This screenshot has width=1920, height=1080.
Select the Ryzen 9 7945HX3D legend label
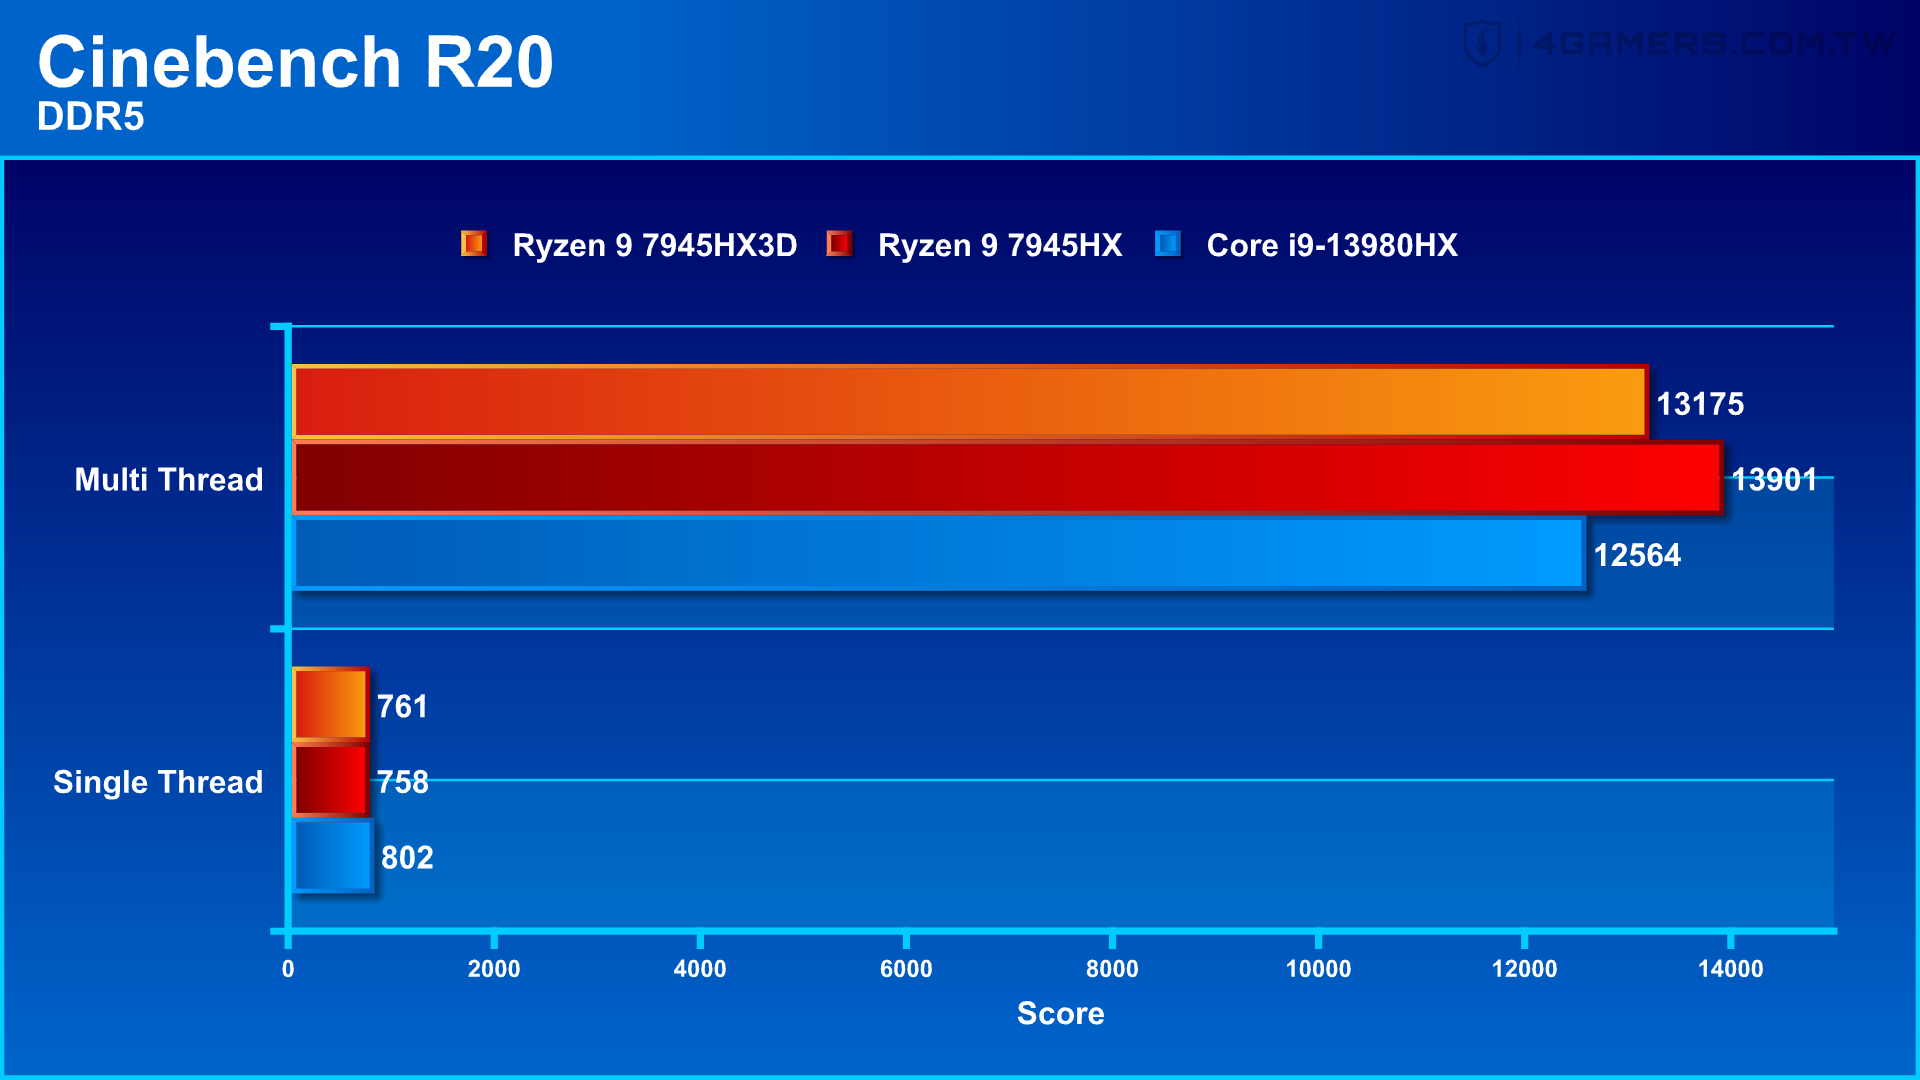tap(655, 245)
